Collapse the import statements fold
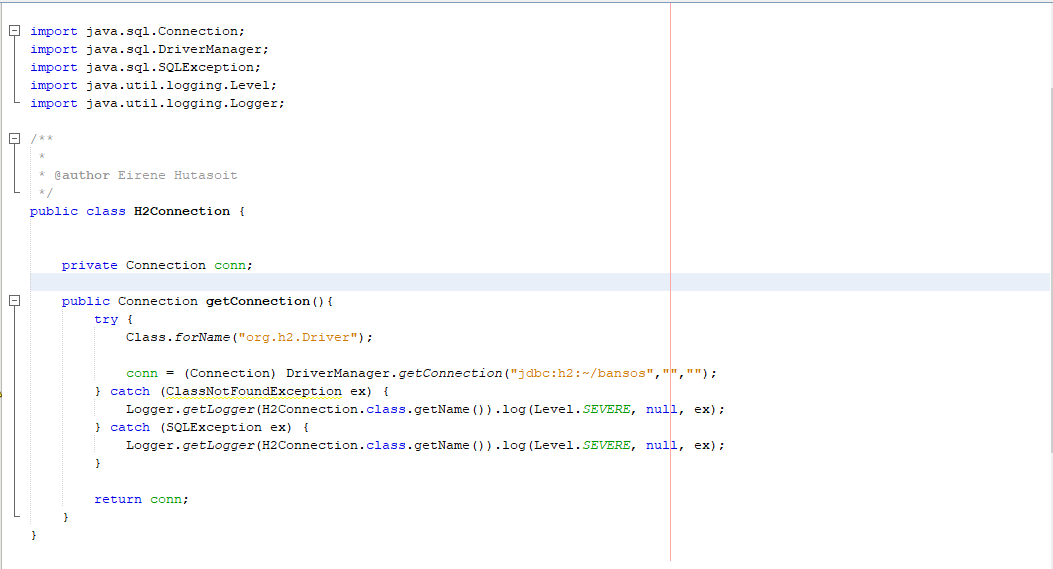The height and width of the screenshot is (569, 1053). 14,31
